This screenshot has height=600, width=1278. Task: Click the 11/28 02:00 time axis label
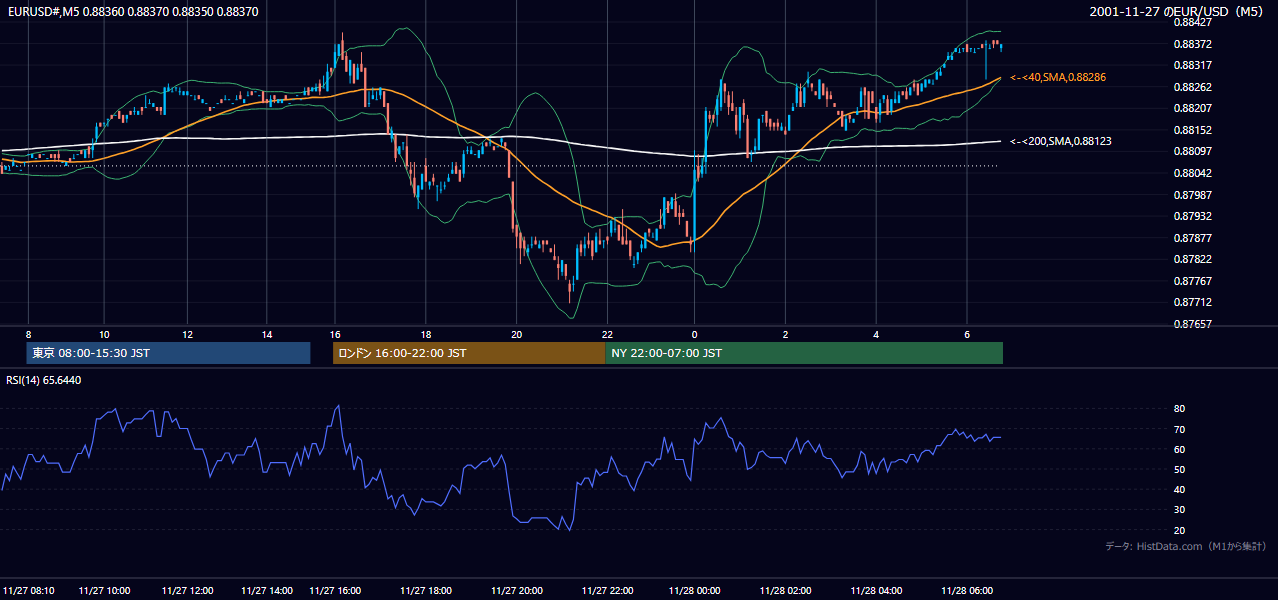pos(785,590)
